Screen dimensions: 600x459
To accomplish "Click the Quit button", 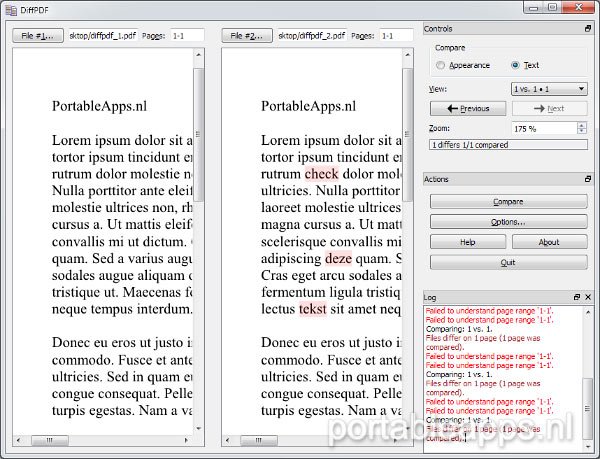I will (508, 262).
